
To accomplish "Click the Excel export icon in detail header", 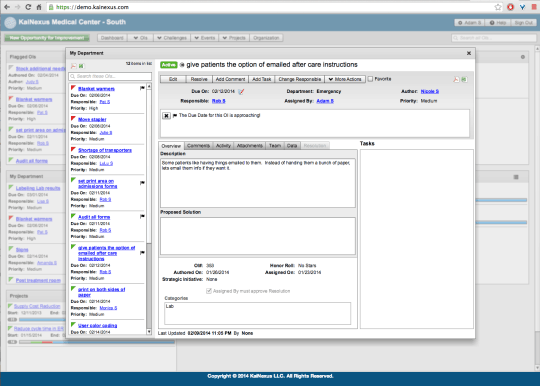I will [x=464, y=80].
